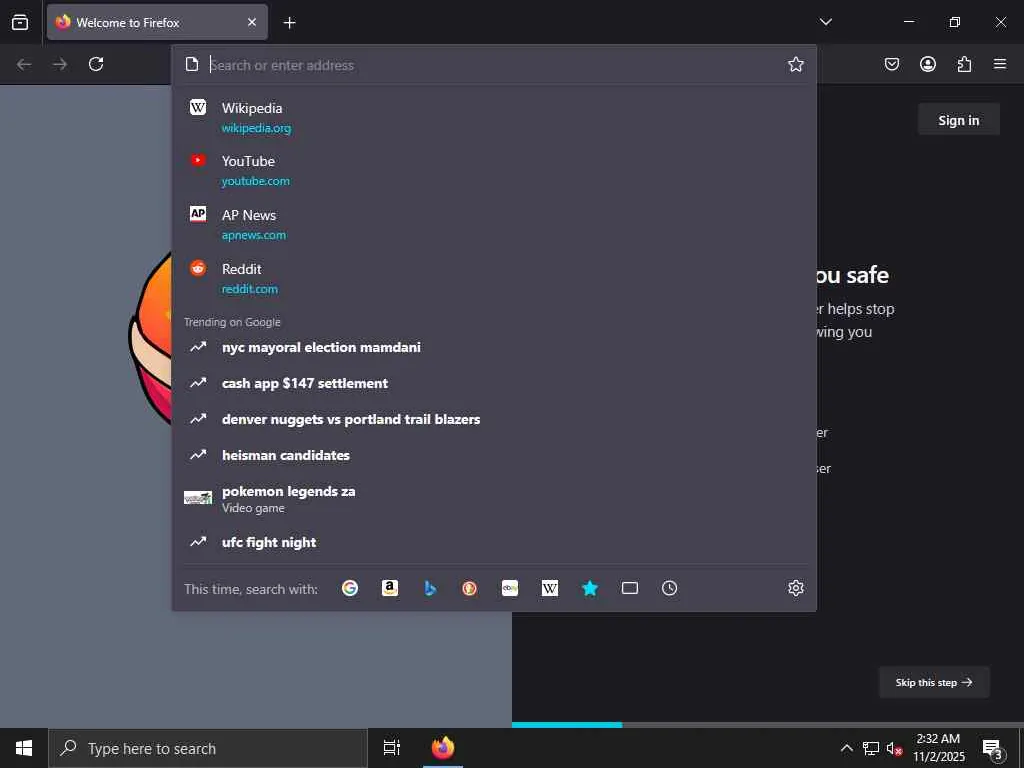The width and height of the screenshot is (1024, 768).
Task: Search trending nyc mayoral election mamdani
Action: point(494,347)
